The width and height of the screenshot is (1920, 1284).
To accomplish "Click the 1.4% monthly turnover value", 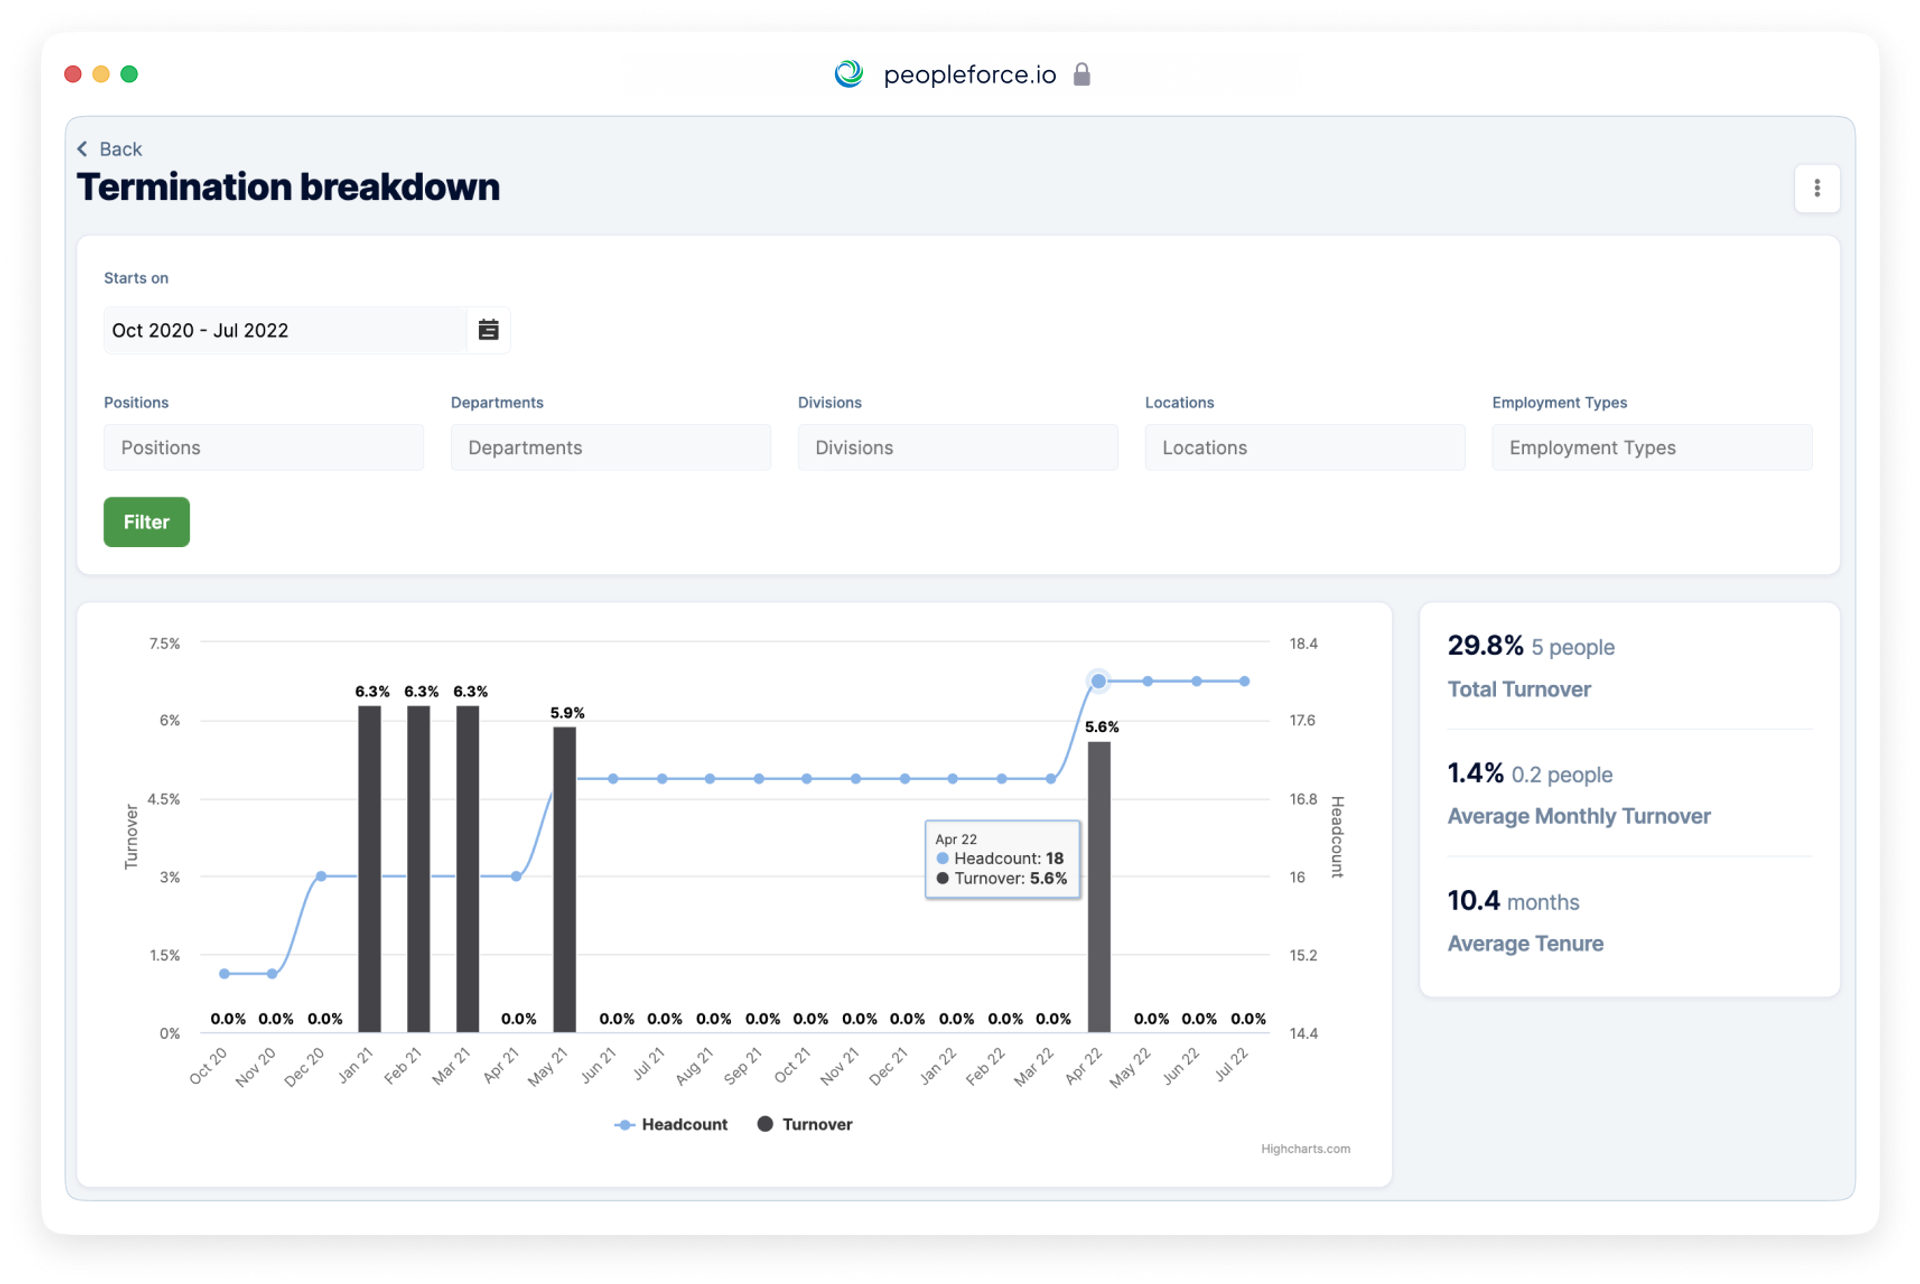I will 1475,772.
